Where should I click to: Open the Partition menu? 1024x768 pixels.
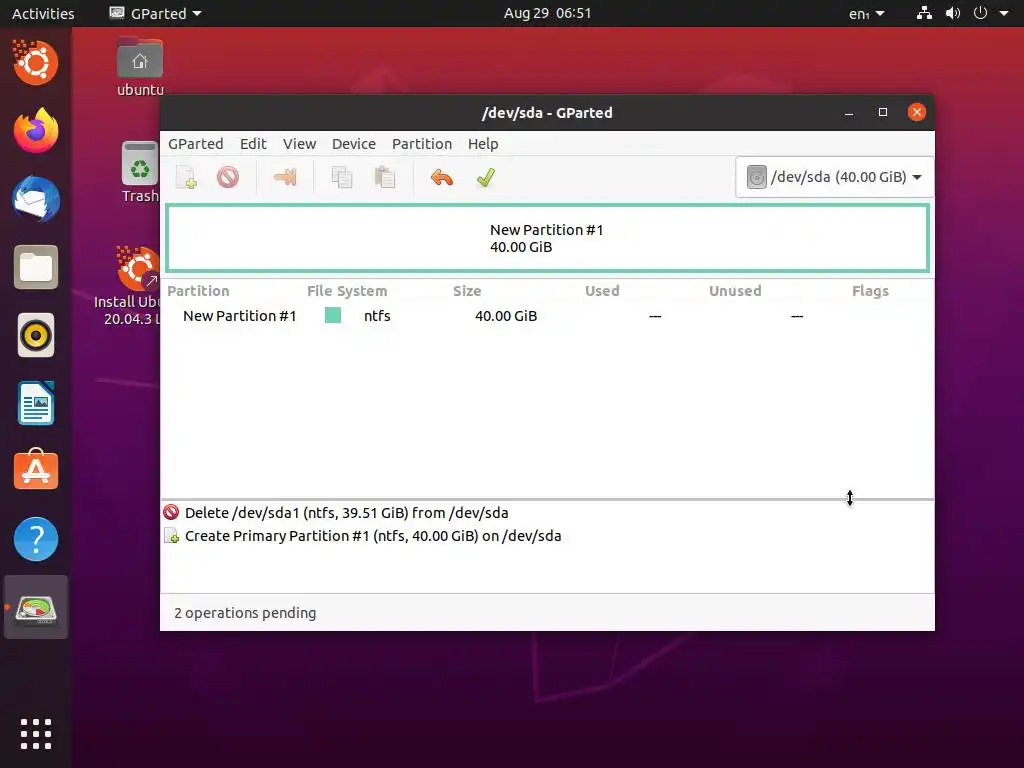click(x=421, y=144)
